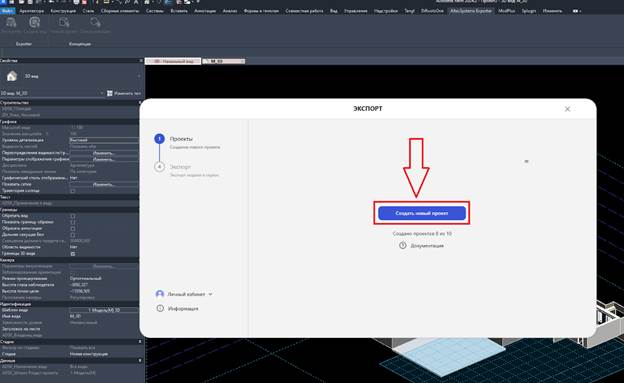Click the Имя вида field M_3D
This screenshot has width=624, height=383.
pos(104,316)
